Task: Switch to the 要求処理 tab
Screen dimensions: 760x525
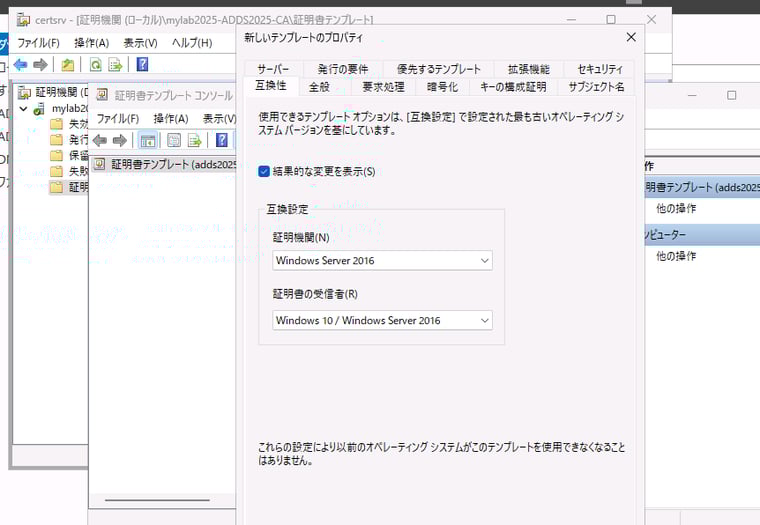Action: 383,87
